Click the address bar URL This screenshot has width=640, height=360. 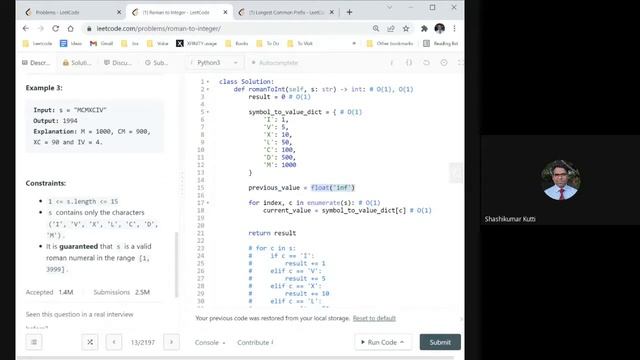[159, 29]
